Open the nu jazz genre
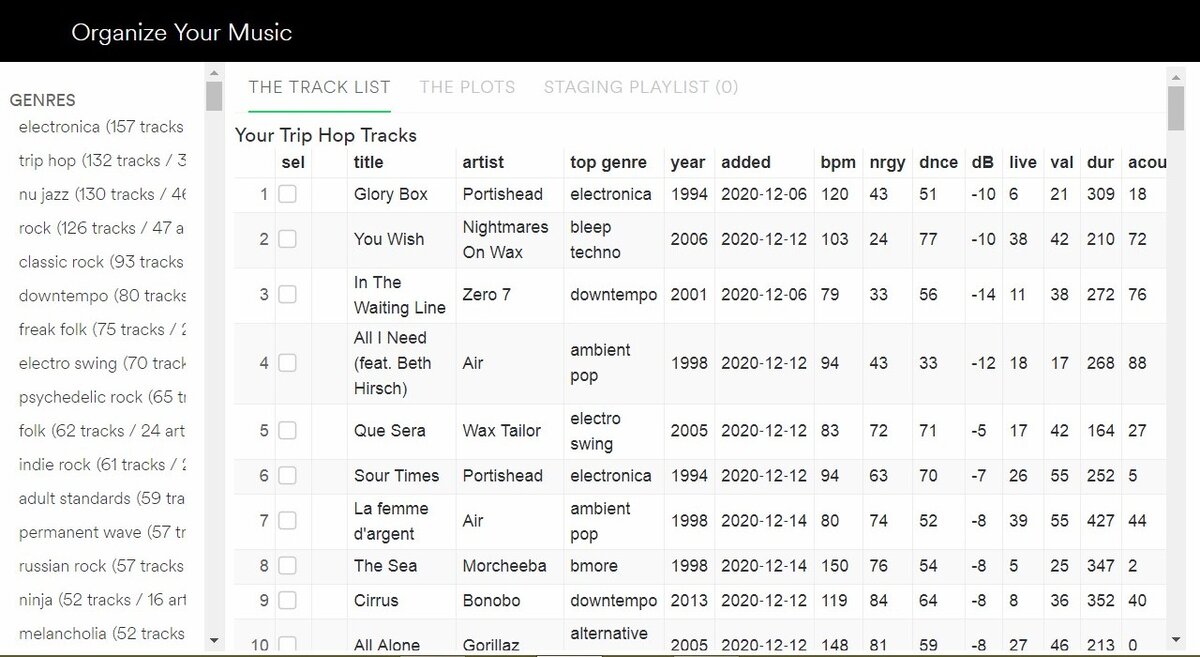 click(x=102, y=194)
